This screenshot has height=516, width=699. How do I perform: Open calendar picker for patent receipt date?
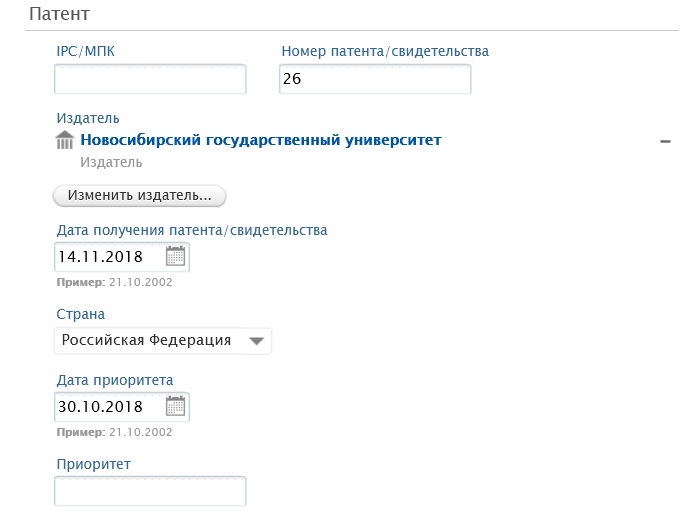[175, 256]
